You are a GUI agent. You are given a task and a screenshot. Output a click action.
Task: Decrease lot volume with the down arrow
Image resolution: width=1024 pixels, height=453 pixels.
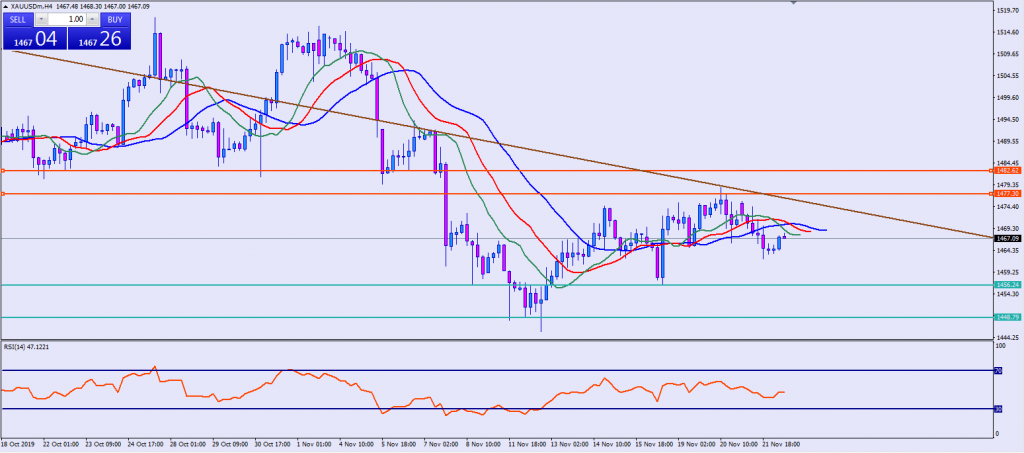[42, 19]
